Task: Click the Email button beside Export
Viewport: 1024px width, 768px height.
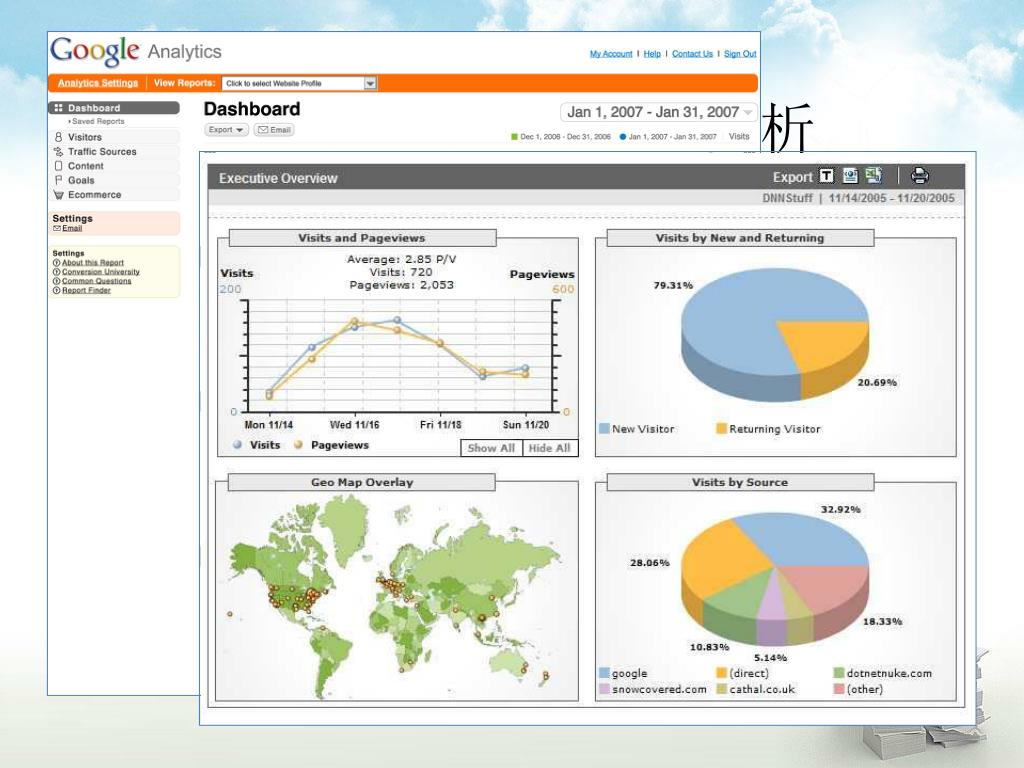Action: click(274, 130)
